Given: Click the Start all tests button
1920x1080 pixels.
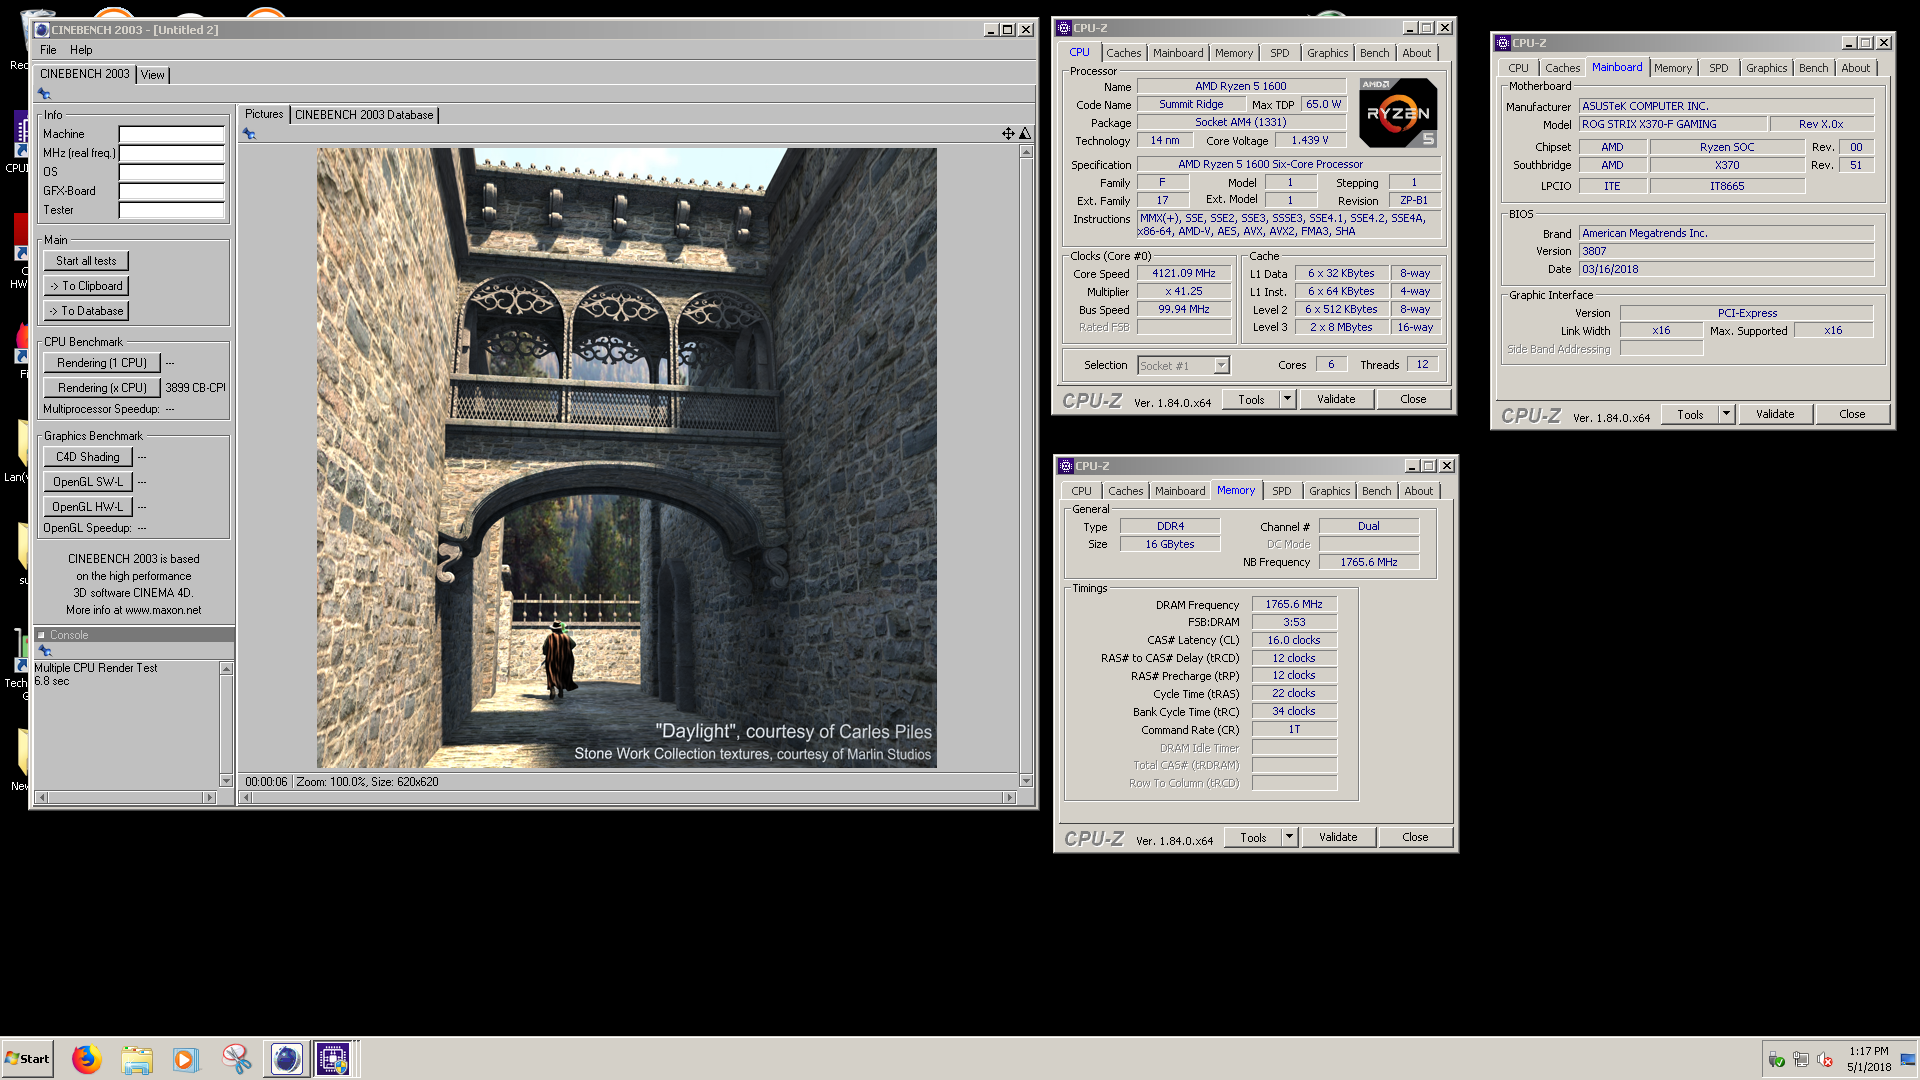Looking at the screenshot, I should coord(86,261).
